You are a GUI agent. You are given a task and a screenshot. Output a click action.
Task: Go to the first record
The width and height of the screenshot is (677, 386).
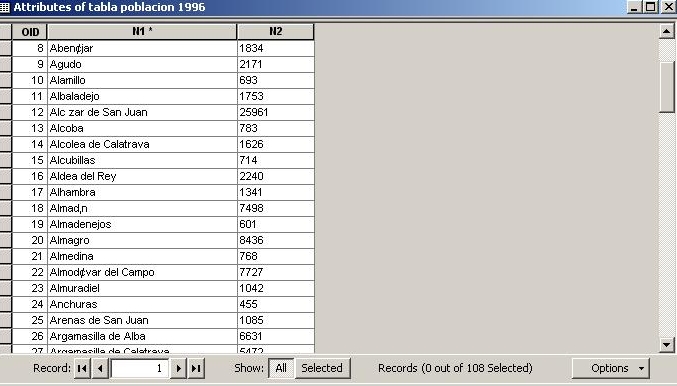coord(82,368)
